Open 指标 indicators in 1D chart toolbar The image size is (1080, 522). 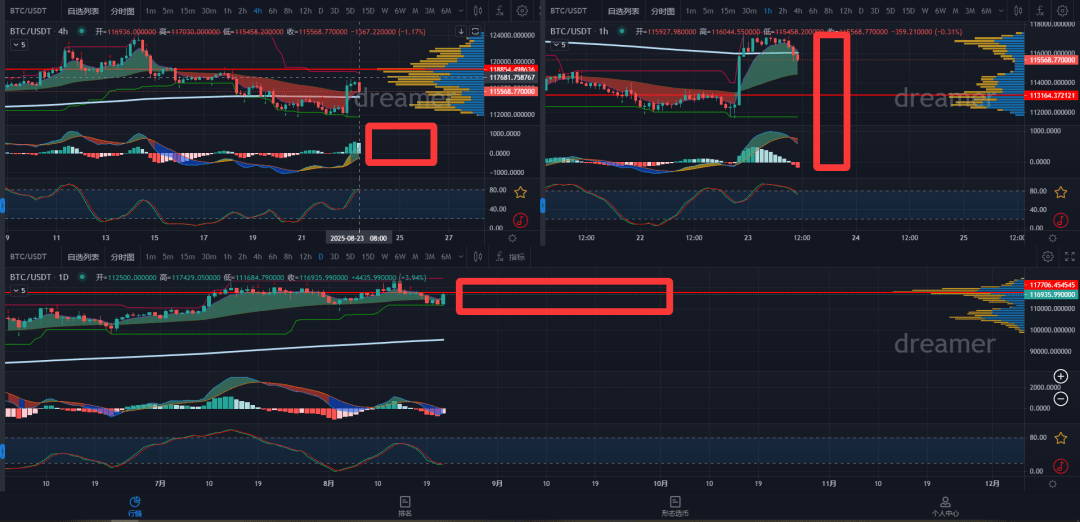(510, 257)
